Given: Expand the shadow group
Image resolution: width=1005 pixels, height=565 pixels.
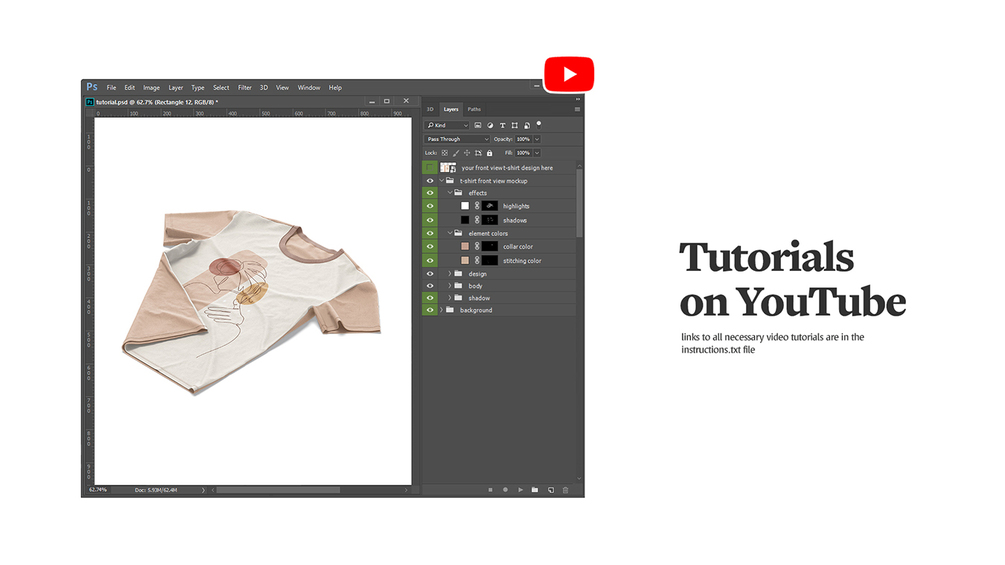Looking at the screenshot, I should pos(449,298).
